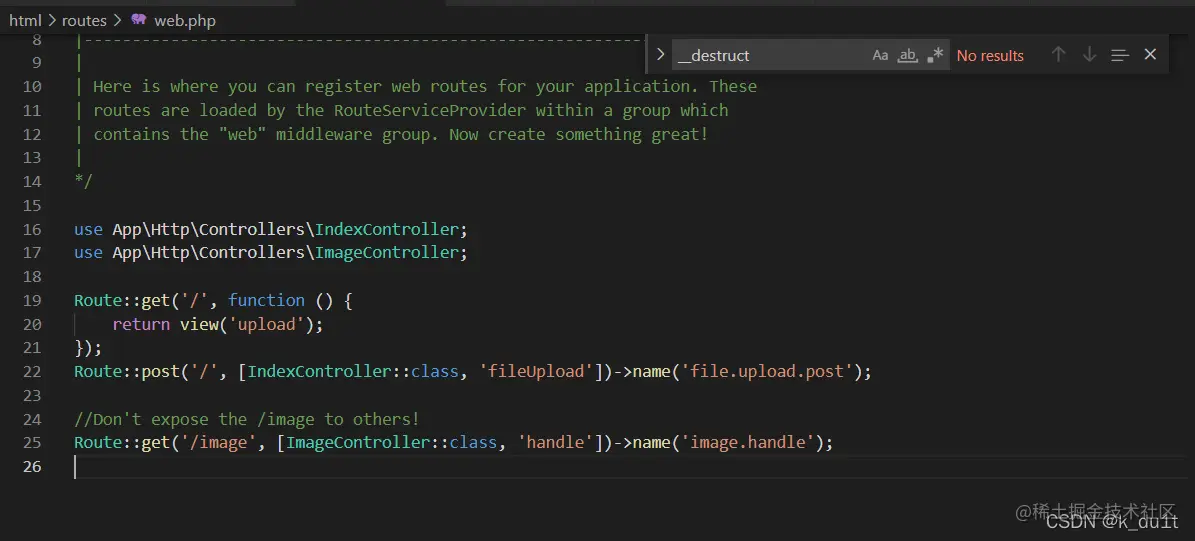
Task: Click ImageController in the line 17 use statement
Action: 386,253
